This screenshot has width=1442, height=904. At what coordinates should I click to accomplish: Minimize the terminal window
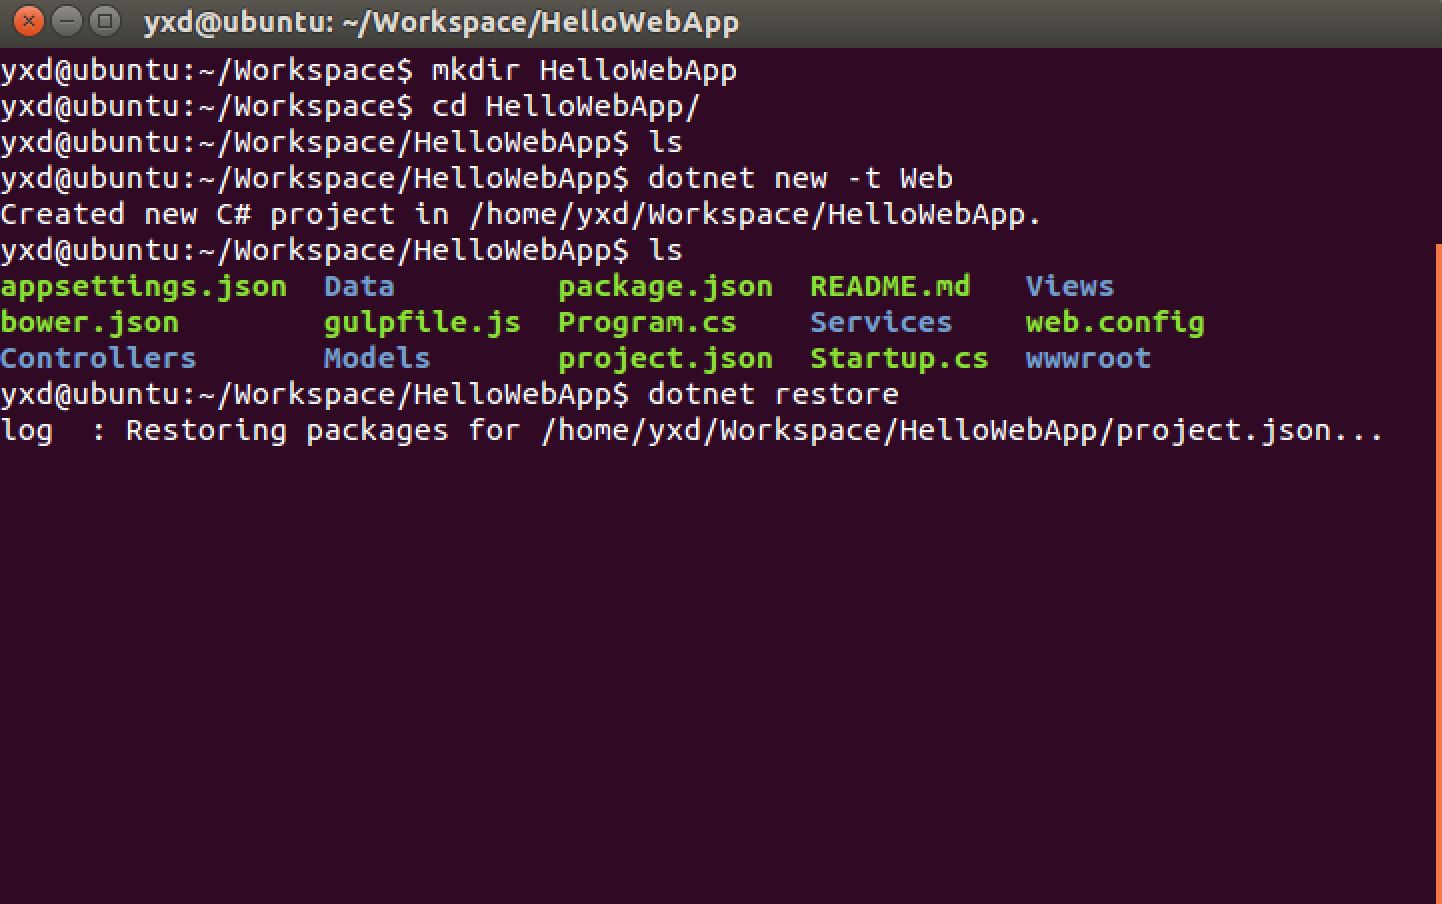pyautogui.click(x=66, y=21)
